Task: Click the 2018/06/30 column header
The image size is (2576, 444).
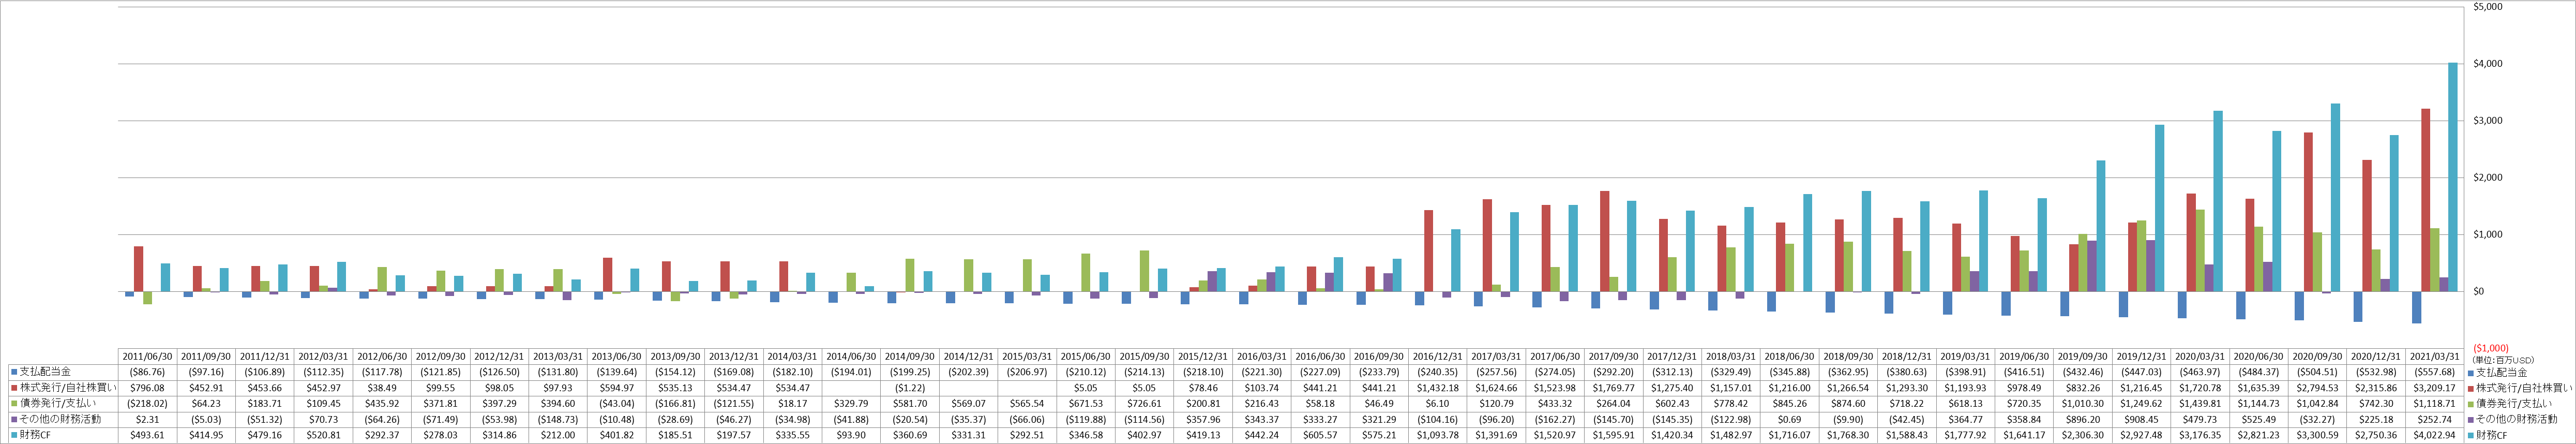Action: (1789, 356)
